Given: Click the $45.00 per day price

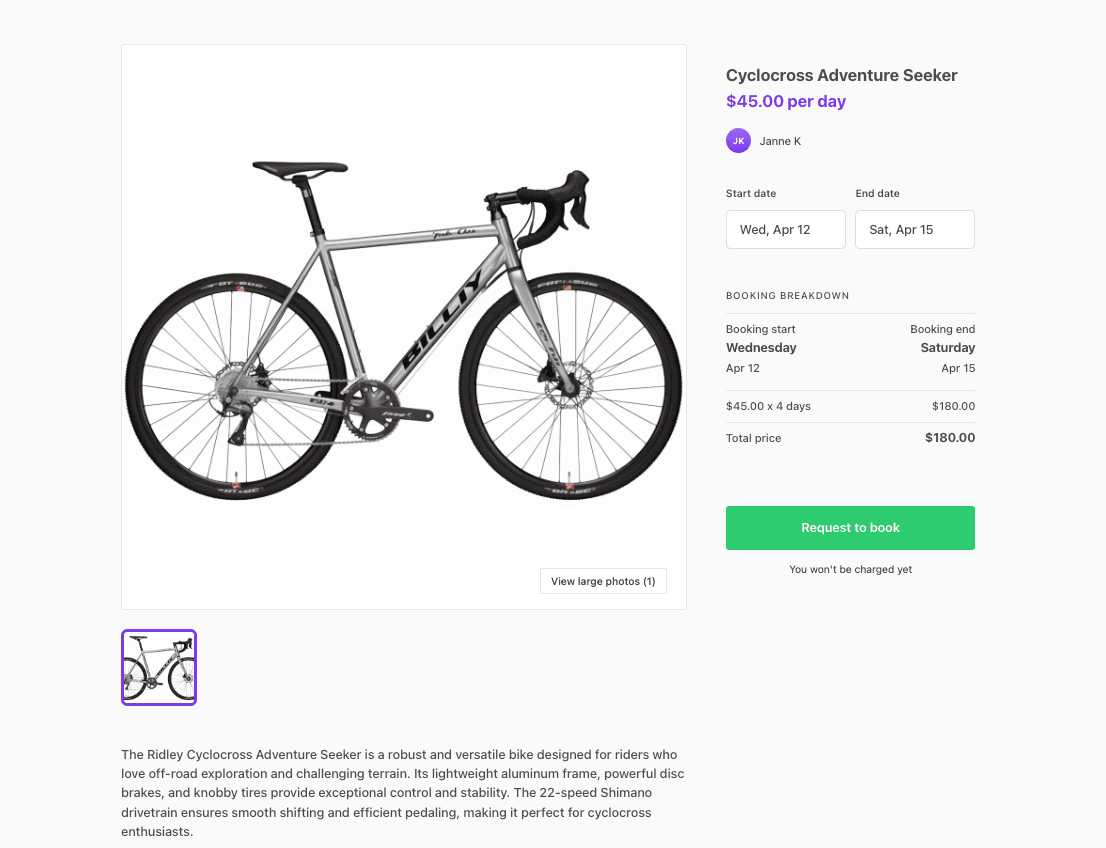Looking at the screenshot, I should coord(786,101).
